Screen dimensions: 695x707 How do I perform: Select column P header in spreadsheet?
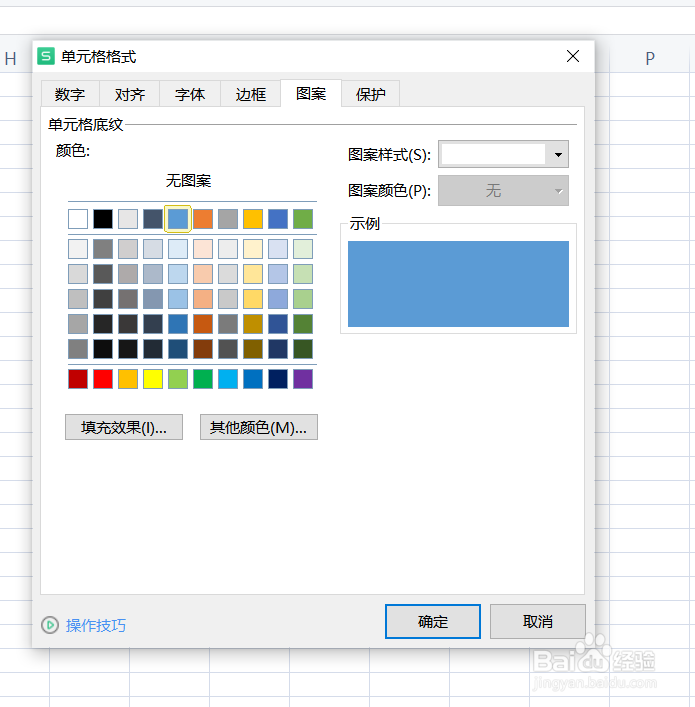[649, 59]
